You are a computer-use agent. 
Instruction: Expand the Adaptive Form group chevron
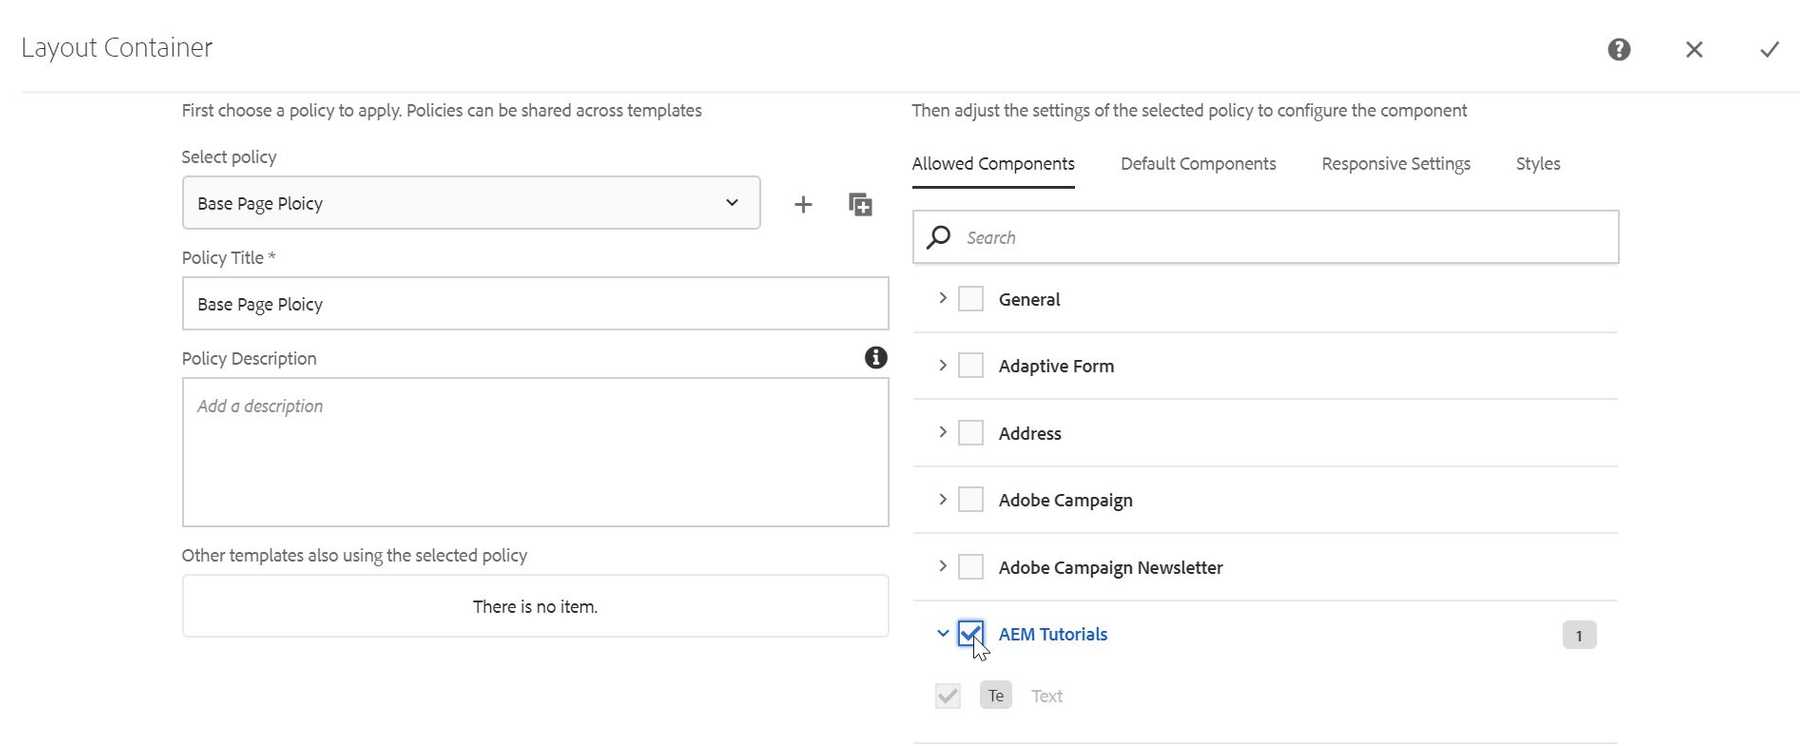click(942, 365)
